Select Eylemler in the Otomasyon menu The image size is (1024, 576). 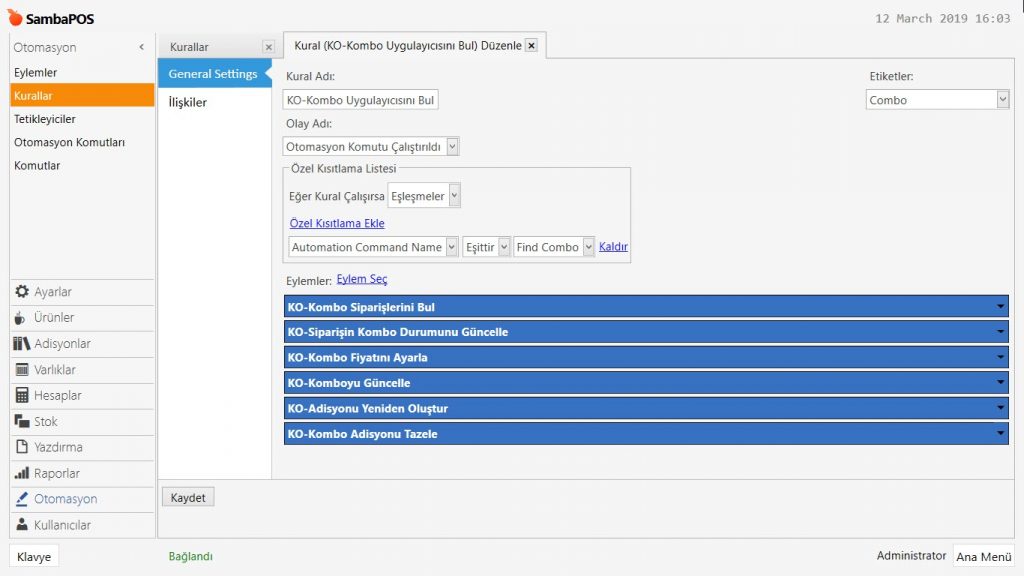(x=36, y=73)
